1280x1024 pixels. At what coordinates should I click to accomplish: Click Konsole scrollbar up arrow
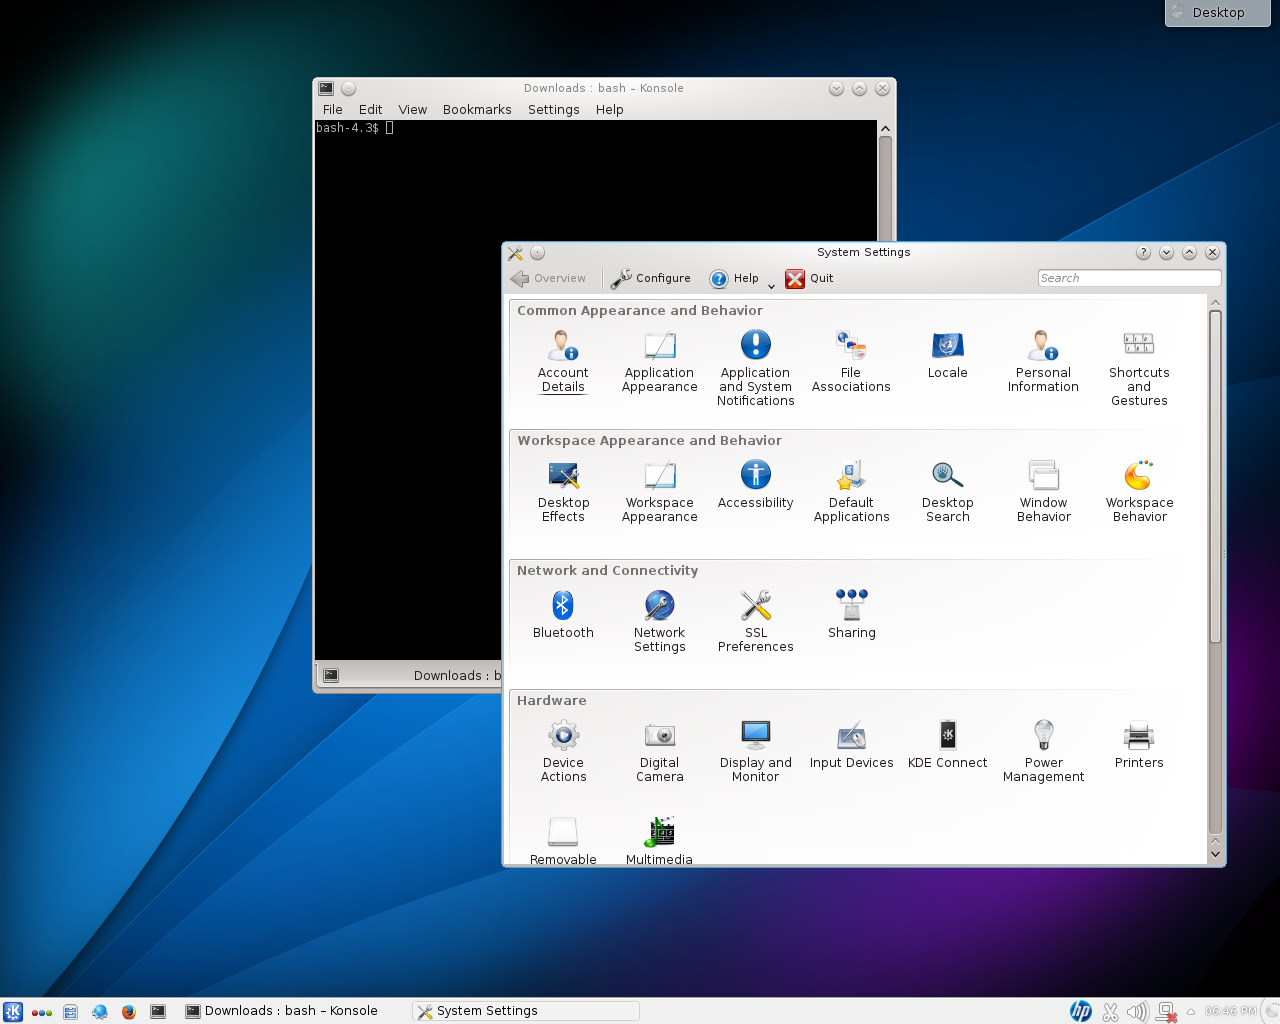coord(885,129)
